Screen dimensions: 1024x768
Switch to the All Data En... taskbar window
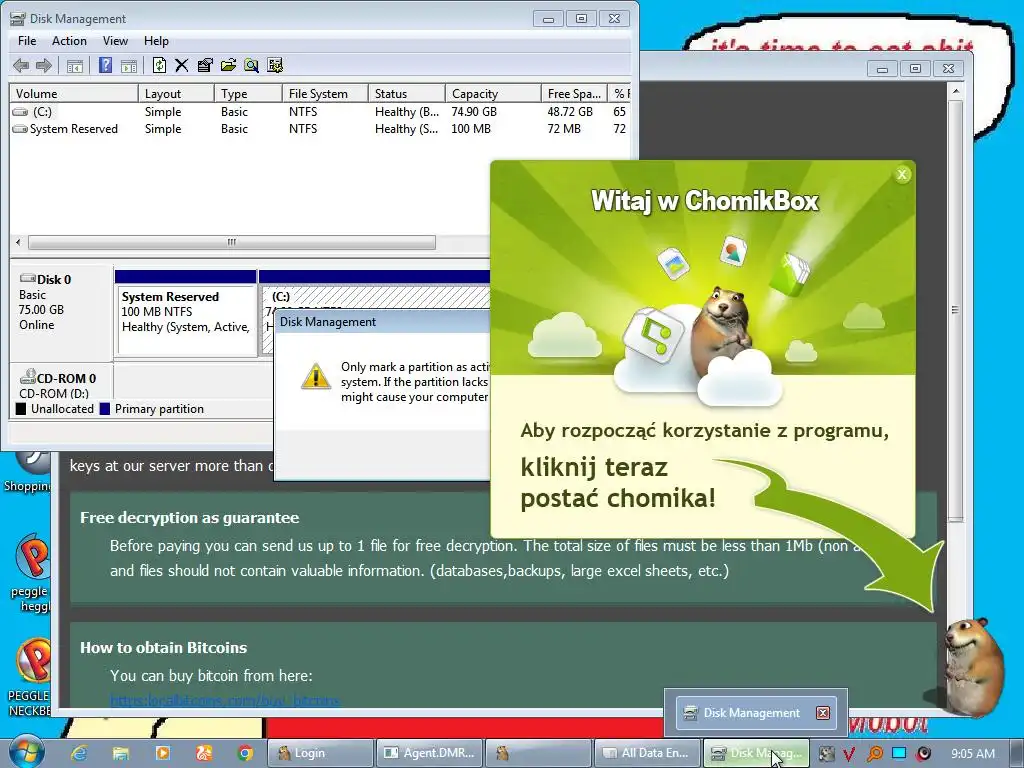pyautogui.click(x=647, y=753)
